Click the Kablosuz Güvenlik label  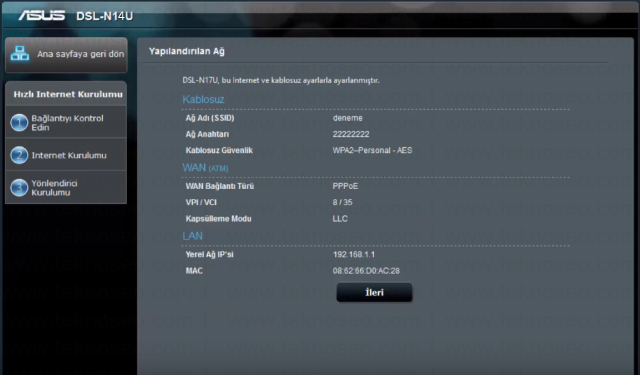[x=219, y=151]
